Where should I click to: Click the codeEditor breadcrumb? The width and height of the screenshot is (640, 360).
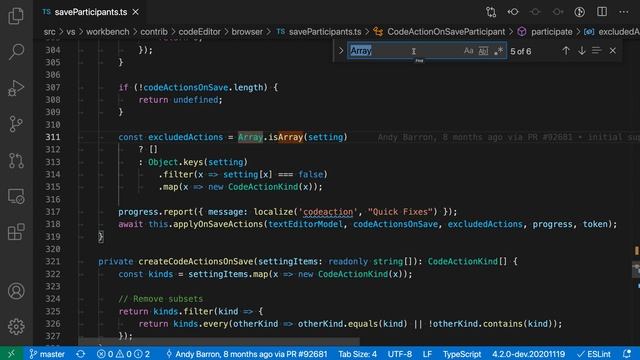coord(199,32)
